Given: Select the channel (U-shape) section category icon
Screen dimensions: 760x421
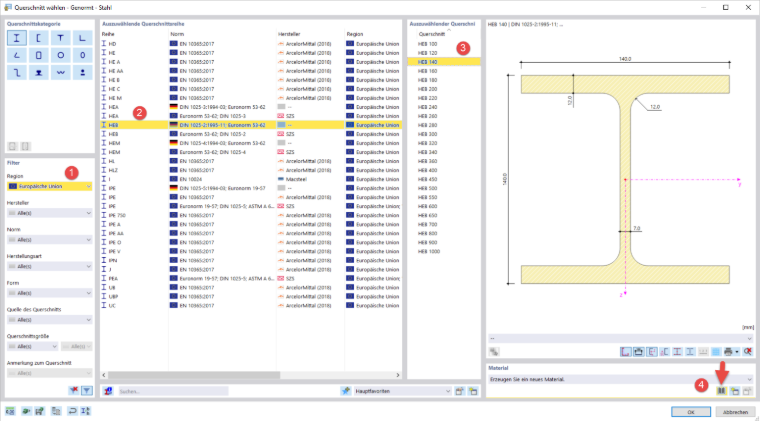Looking at the screenshot, I should [38, 38].
